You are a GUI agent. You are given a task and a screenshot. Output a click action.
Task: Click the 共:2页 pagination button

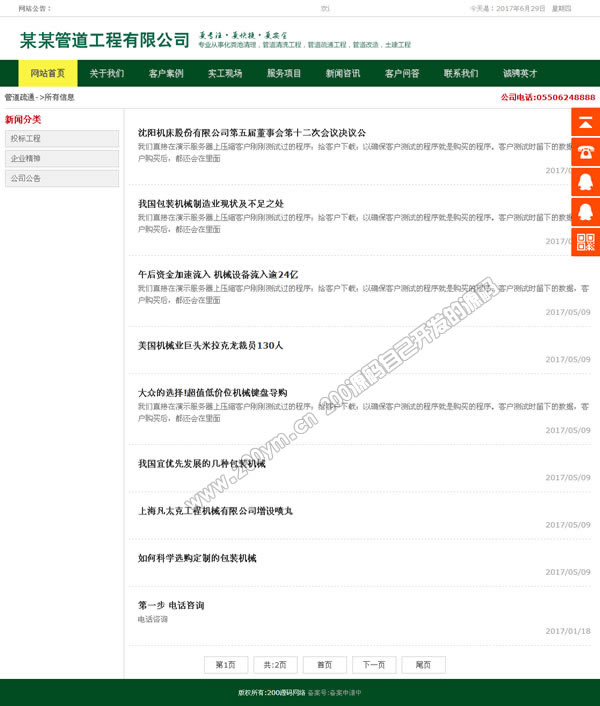pyautogui.click(x=275, y=665)
